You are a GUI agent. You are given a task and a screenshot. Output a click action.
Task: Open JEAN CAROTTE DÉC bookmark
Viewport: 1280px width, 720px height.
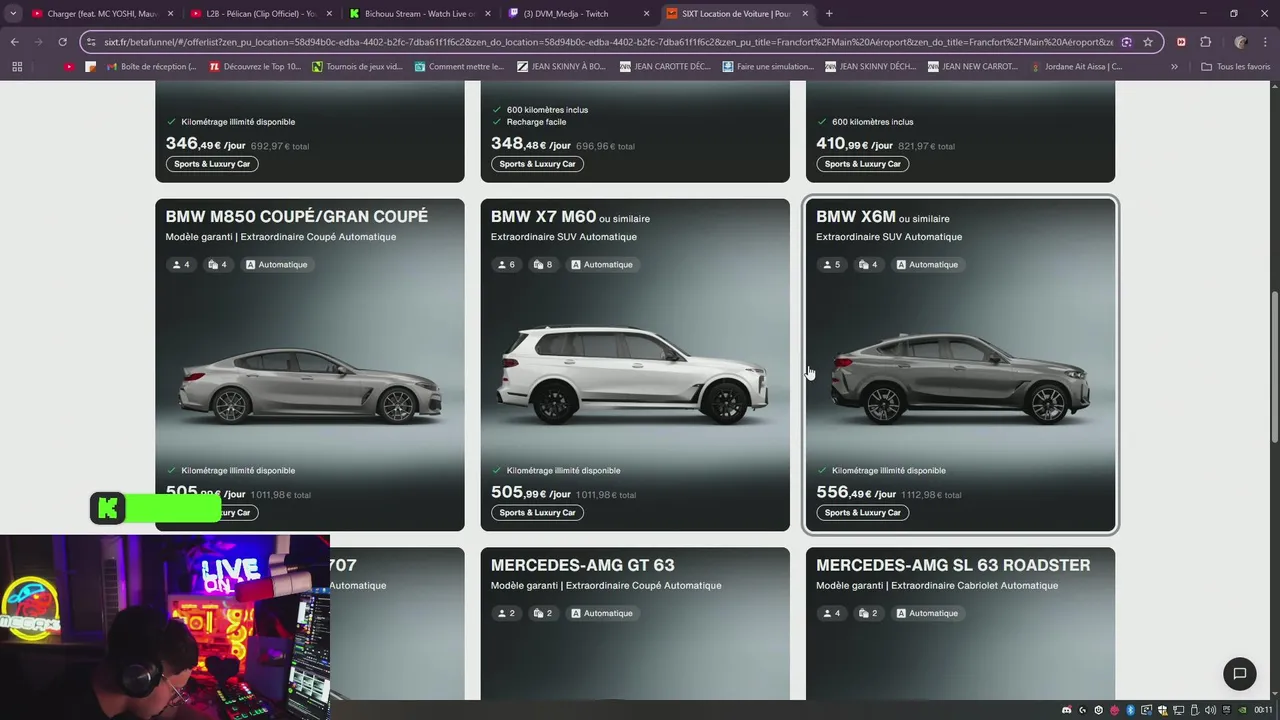665,67
